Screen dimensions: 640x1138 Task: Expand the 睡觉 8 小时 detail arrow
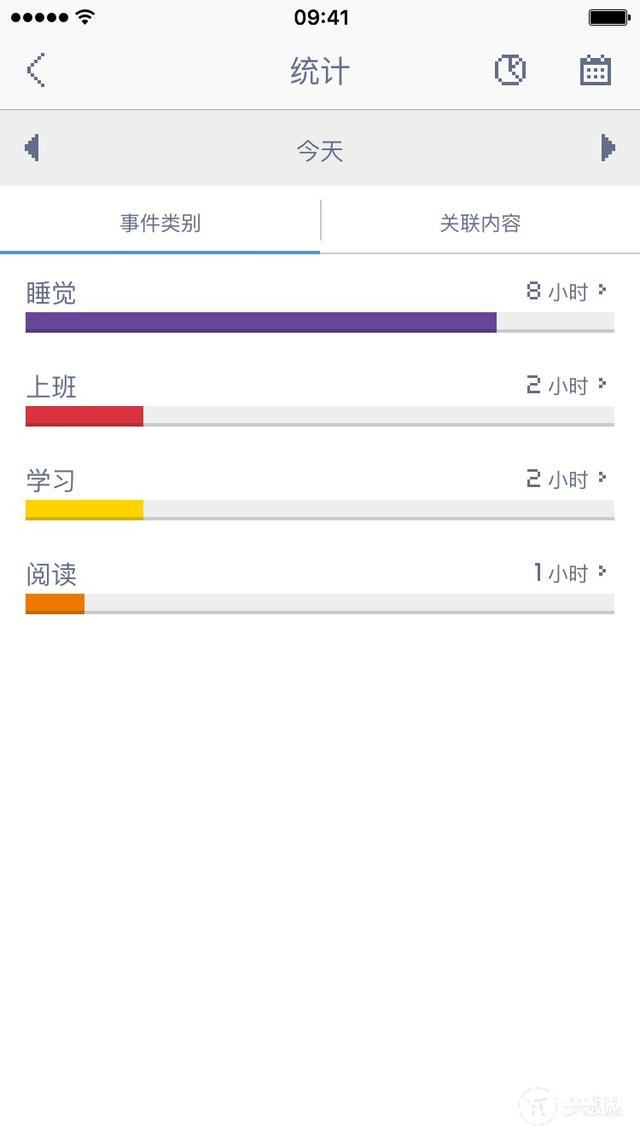pyautogui.click(x=602, y=291)
